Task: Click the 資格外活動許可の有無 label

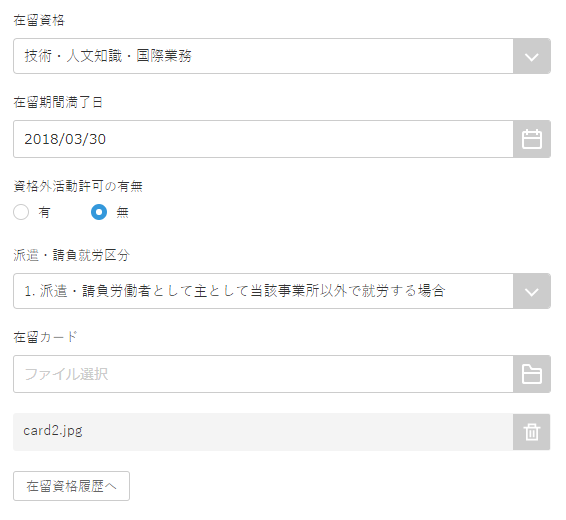Action: pos(78,186)
